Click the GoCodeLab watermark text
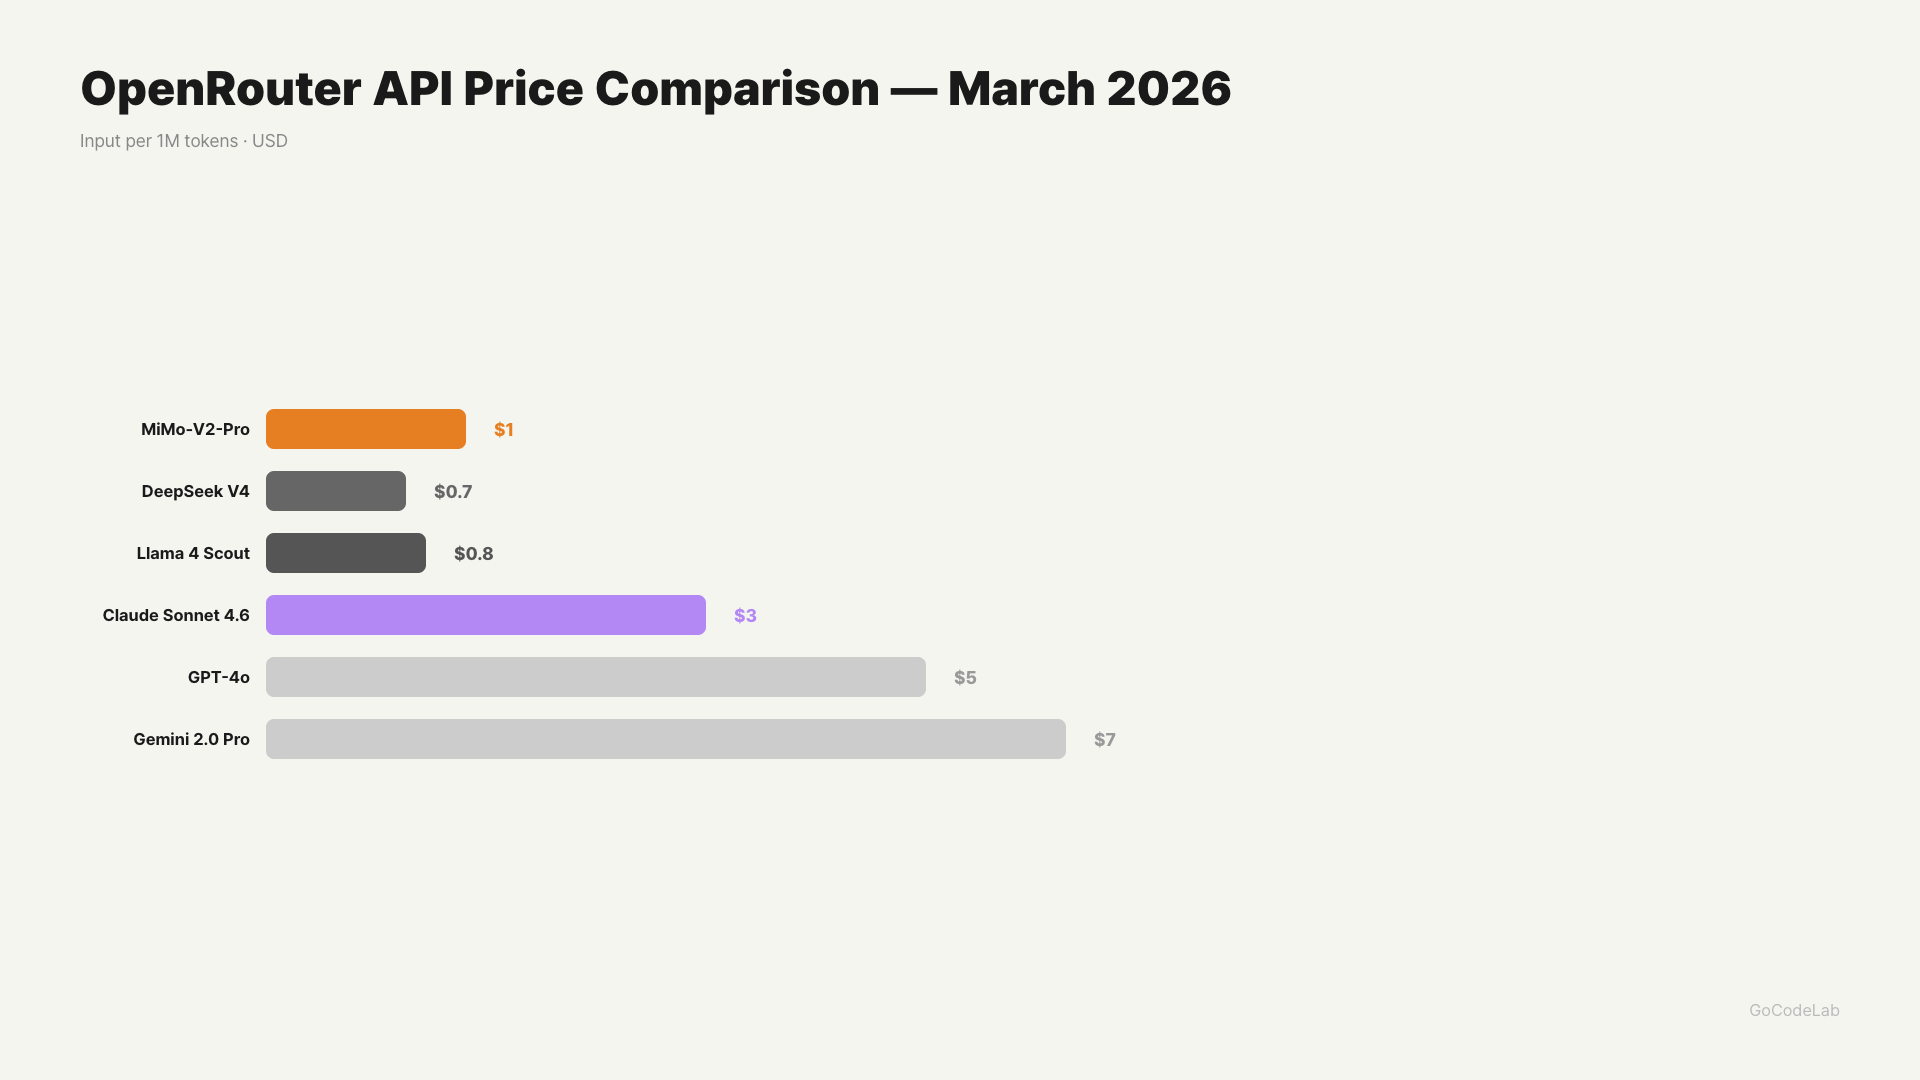The image size is (1920, 1080). tap(1794, 1010)
